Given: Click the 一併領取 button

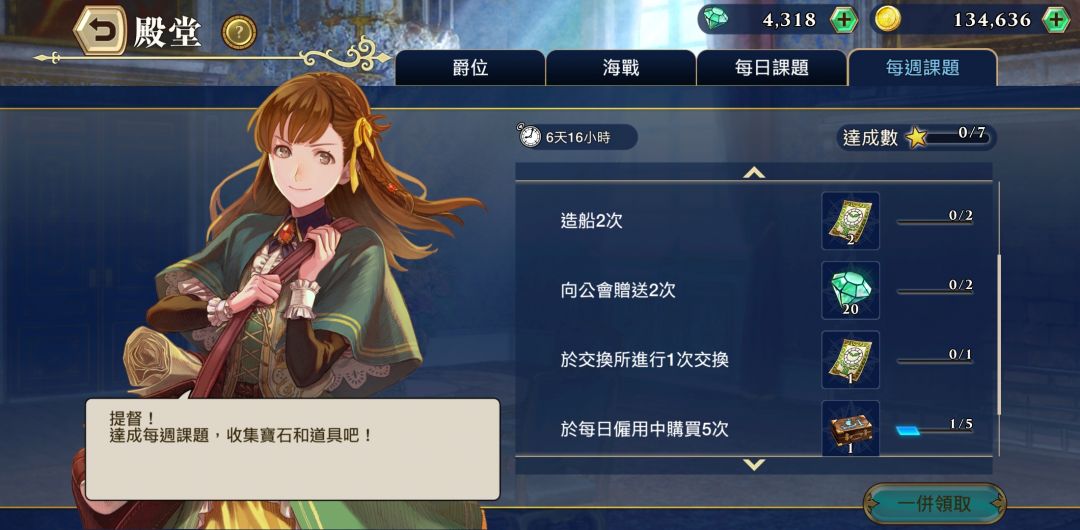Looking at the screenshot, I should click(x=934, y=503).
